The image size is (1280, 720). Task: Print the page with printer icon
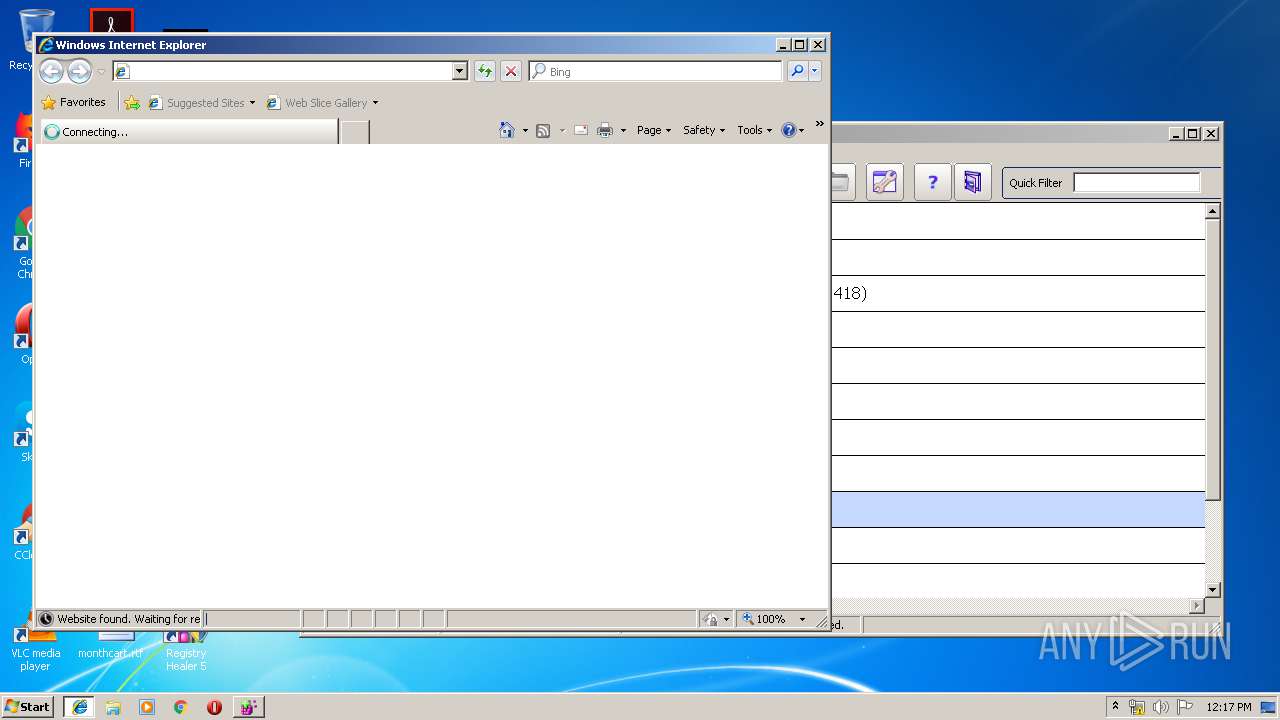pos(605,130)
